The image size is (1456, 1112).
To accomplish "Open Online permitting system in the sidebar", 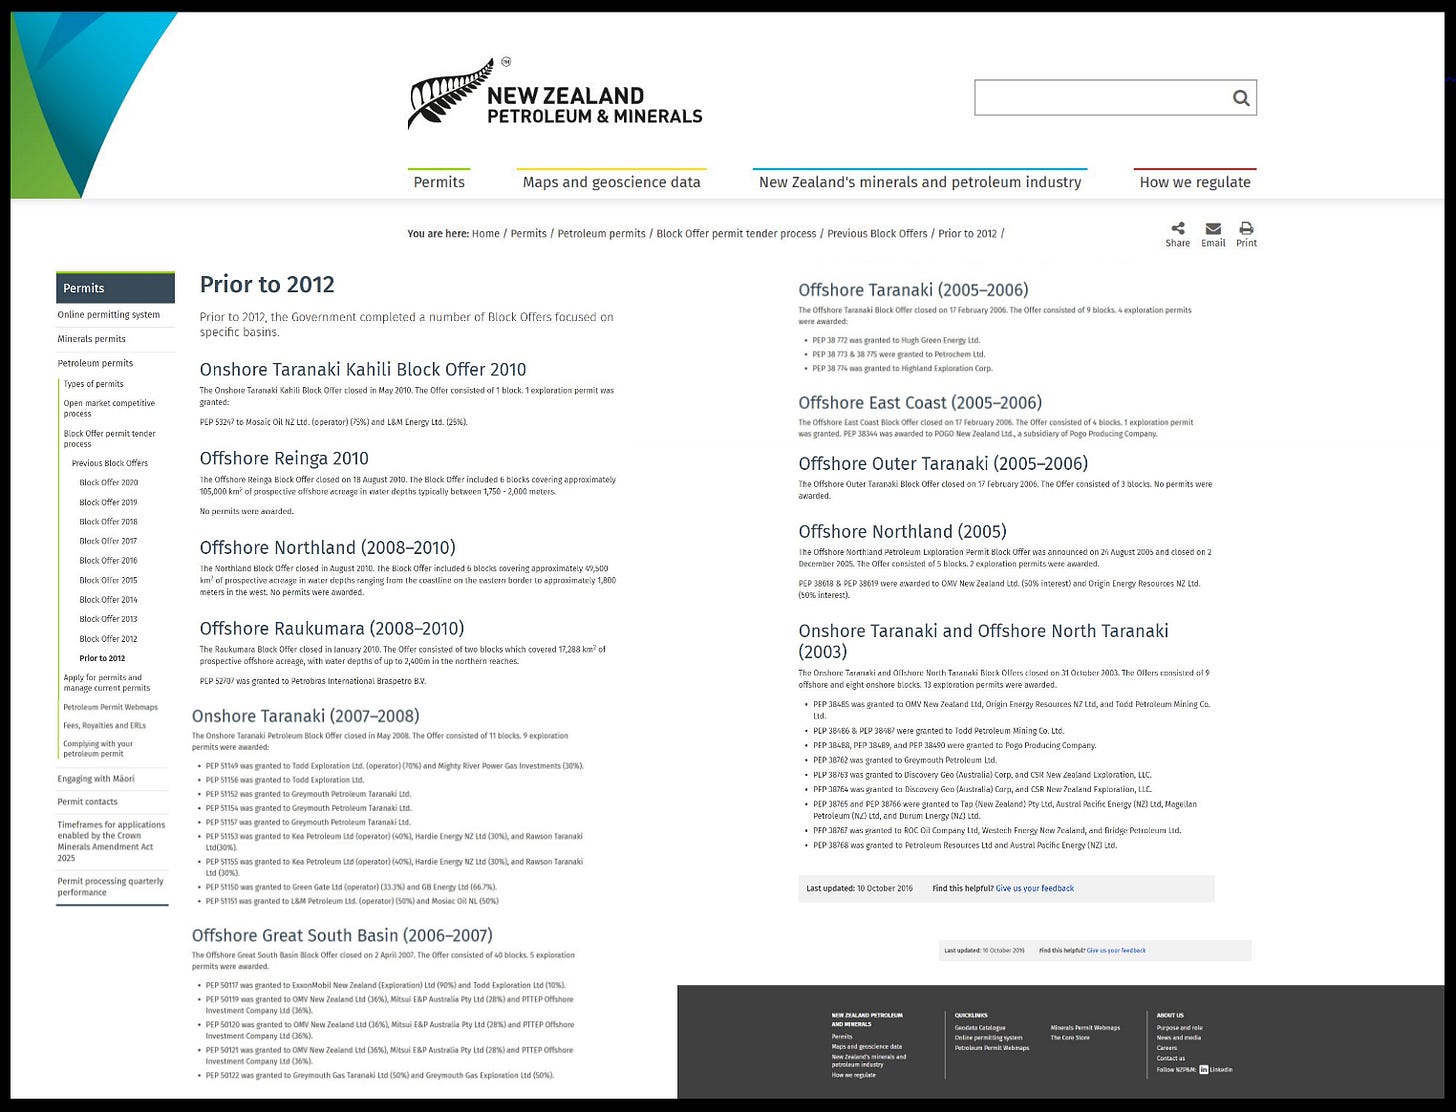I will (108, 314).
